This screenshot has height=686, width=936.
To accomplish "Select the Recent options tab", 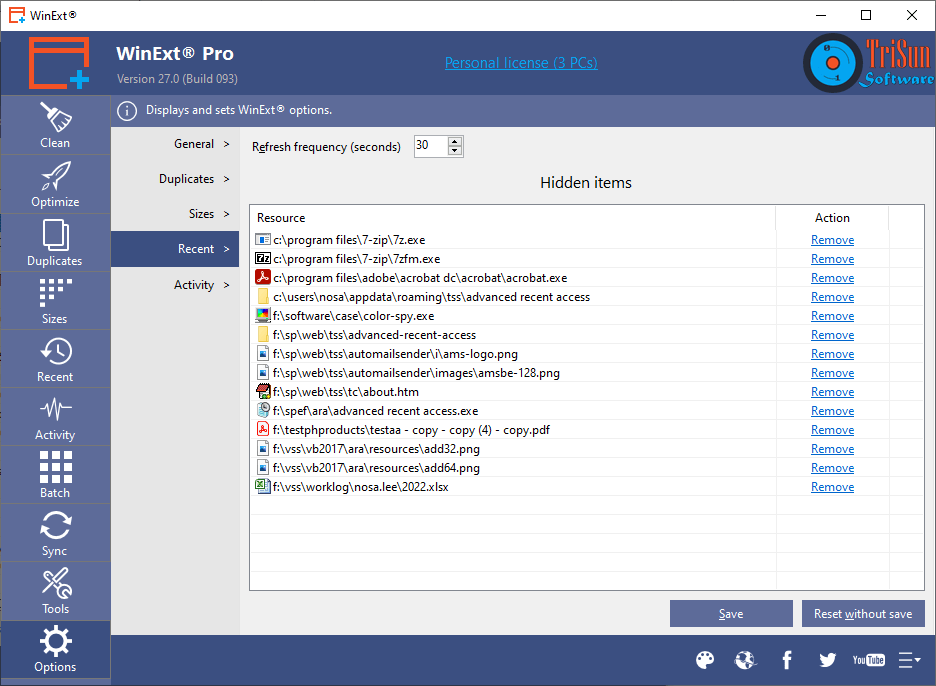I will click(176, 249).
